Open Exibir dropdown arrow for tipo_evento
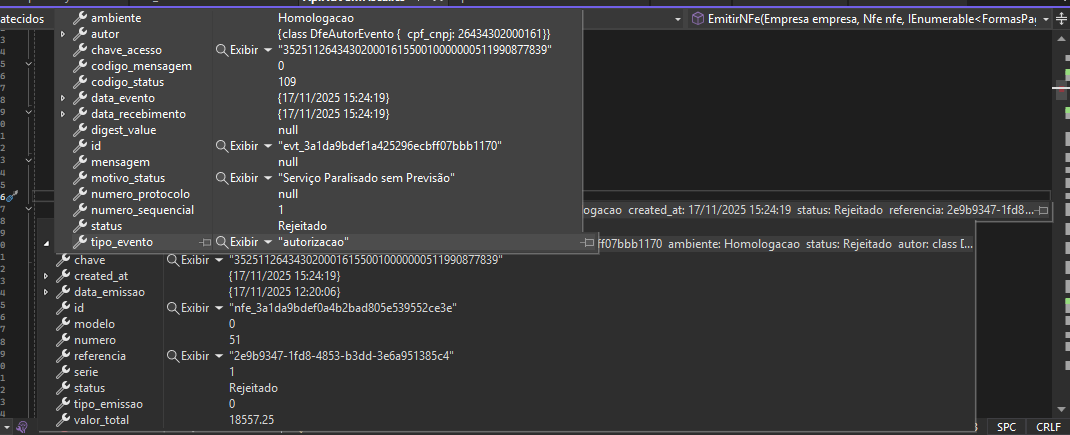 [268, 242]
